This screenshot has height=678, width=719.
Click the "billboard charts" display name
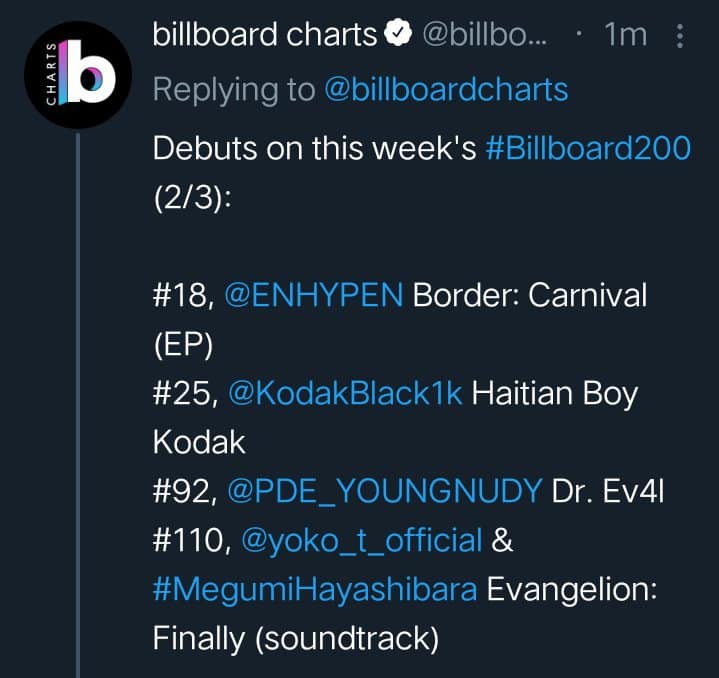coord(264,36)
